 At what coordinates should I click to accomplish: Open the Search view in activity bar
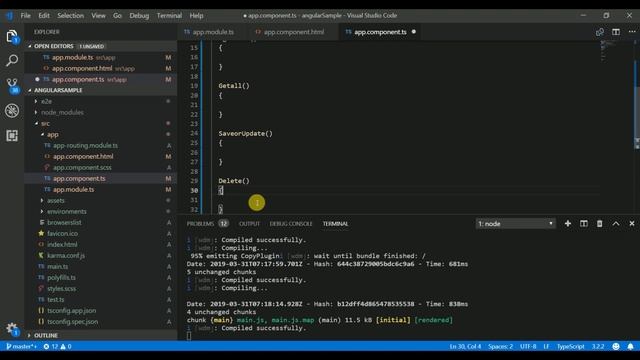[12, 61]
